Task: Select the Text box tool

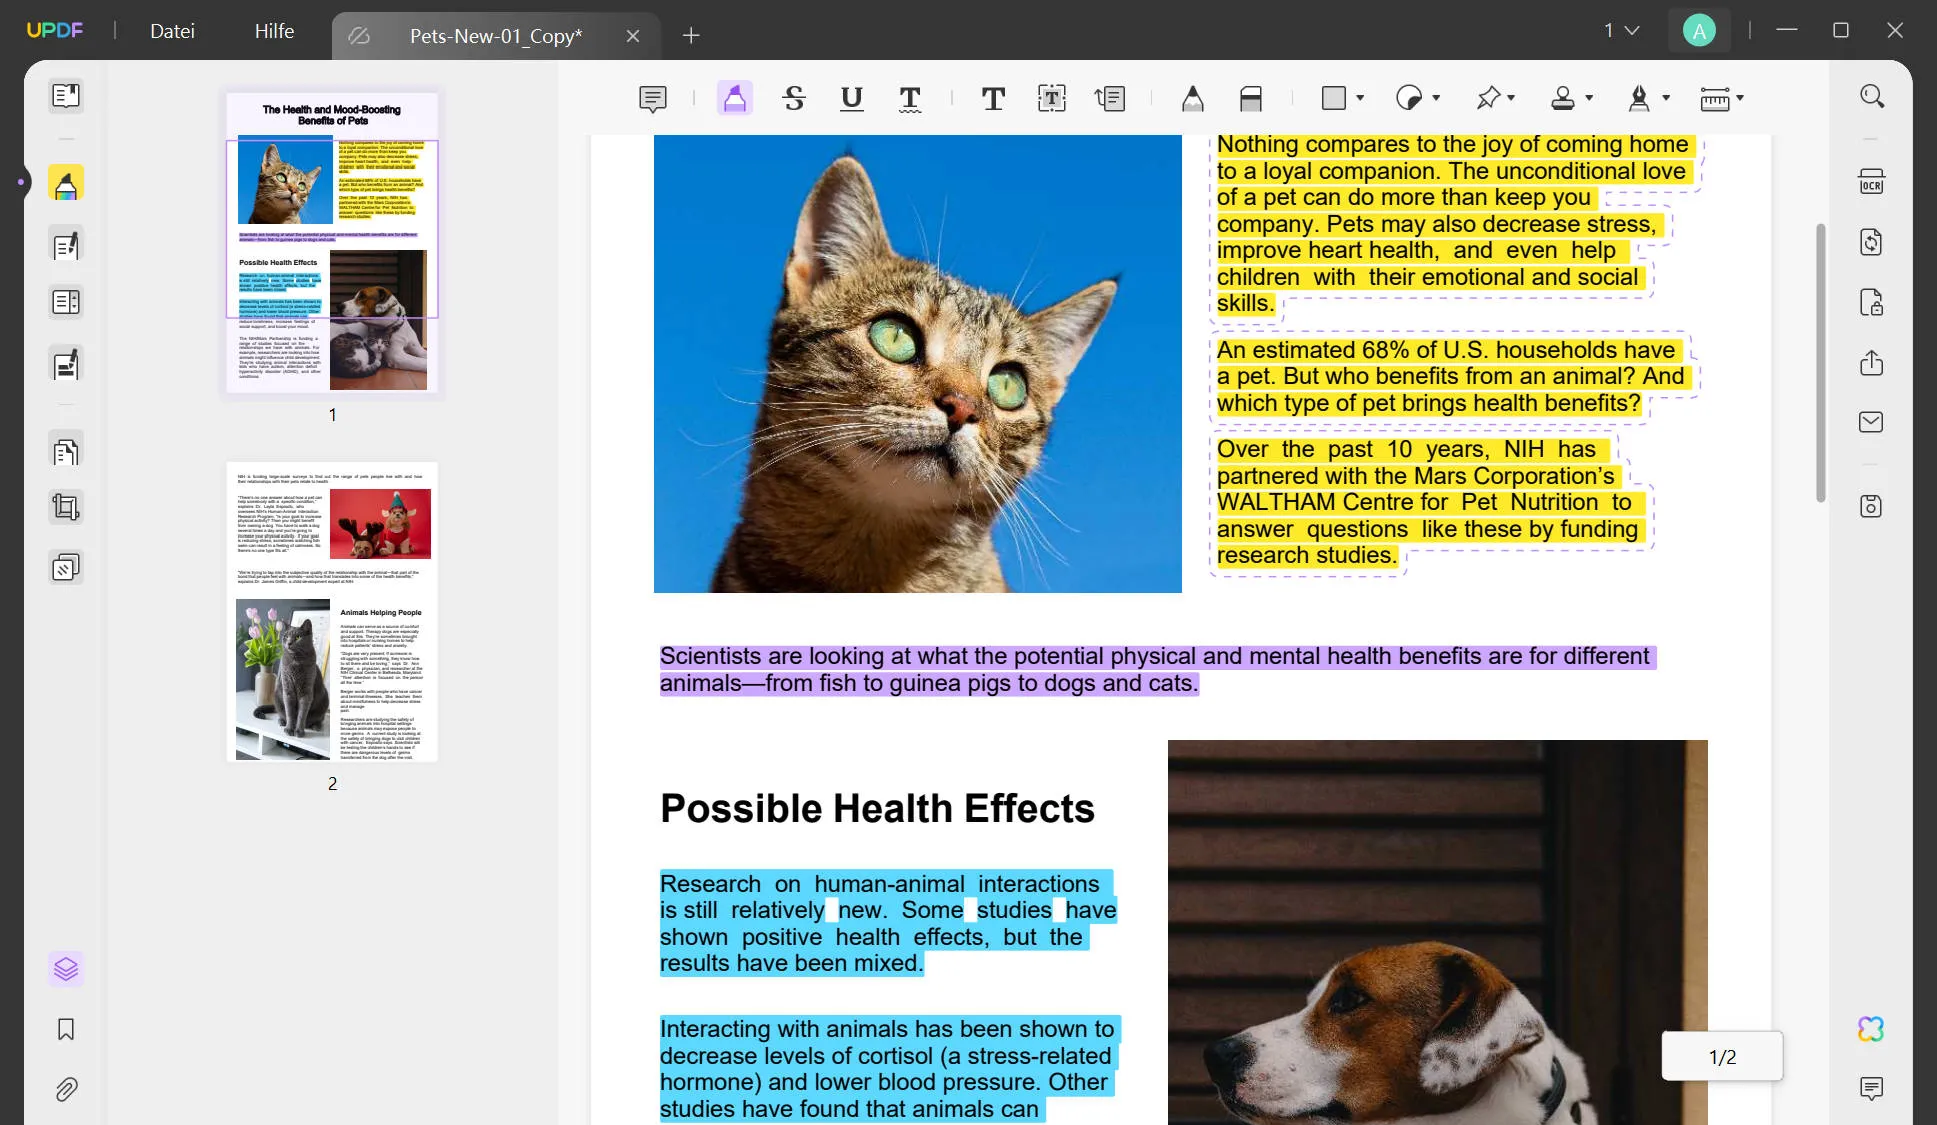Action: coord(1052,98)
